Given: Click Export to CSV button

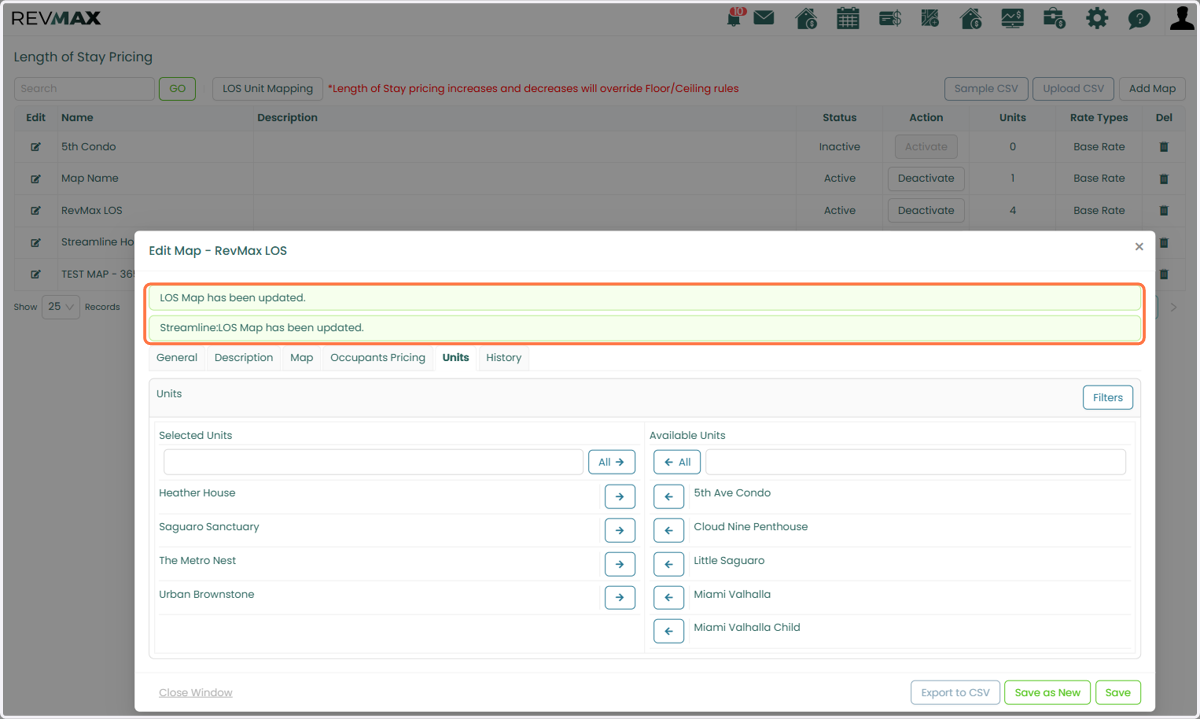Looking at the screenshot, I should coord(955,693).
